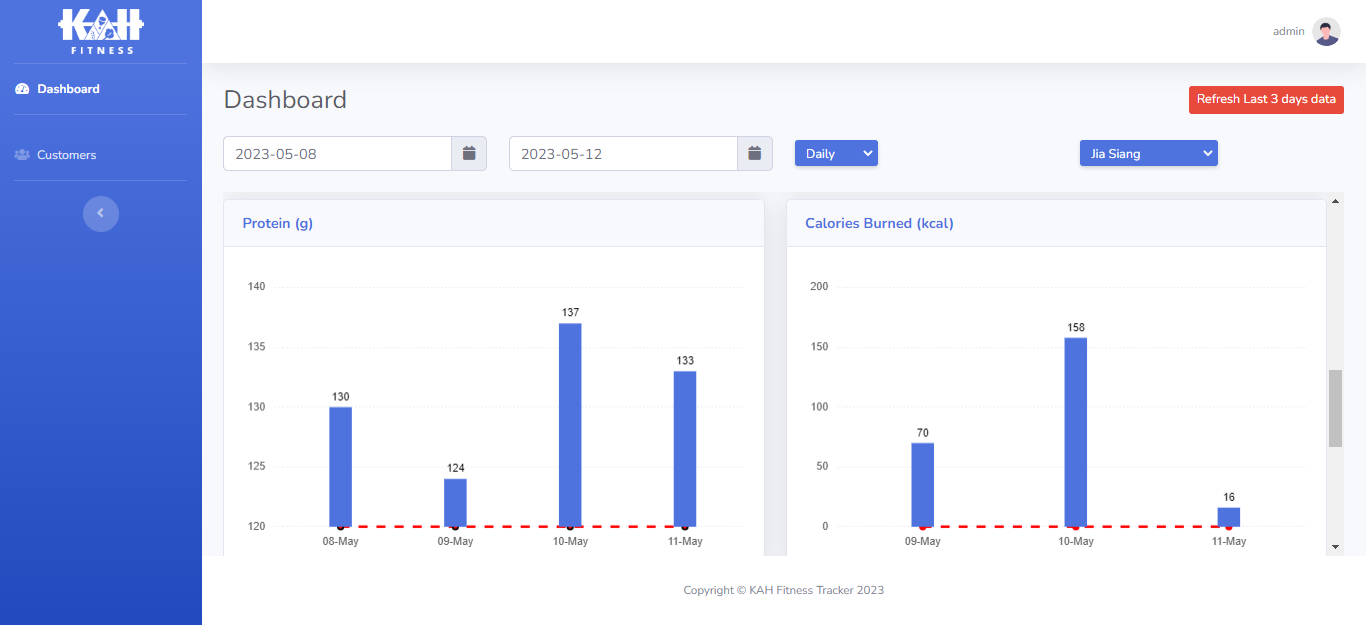Click the scrollbar down arrow

(x=1335, y=547)
